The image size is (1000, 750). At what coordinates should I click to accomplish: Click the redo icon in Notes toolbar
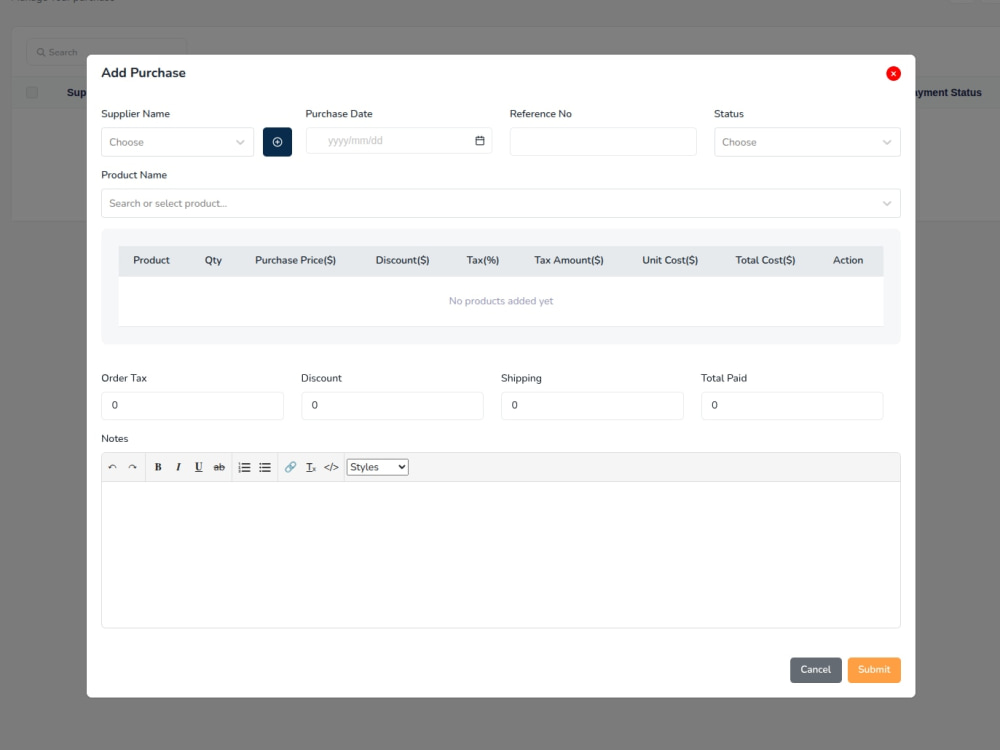[133, 467]
